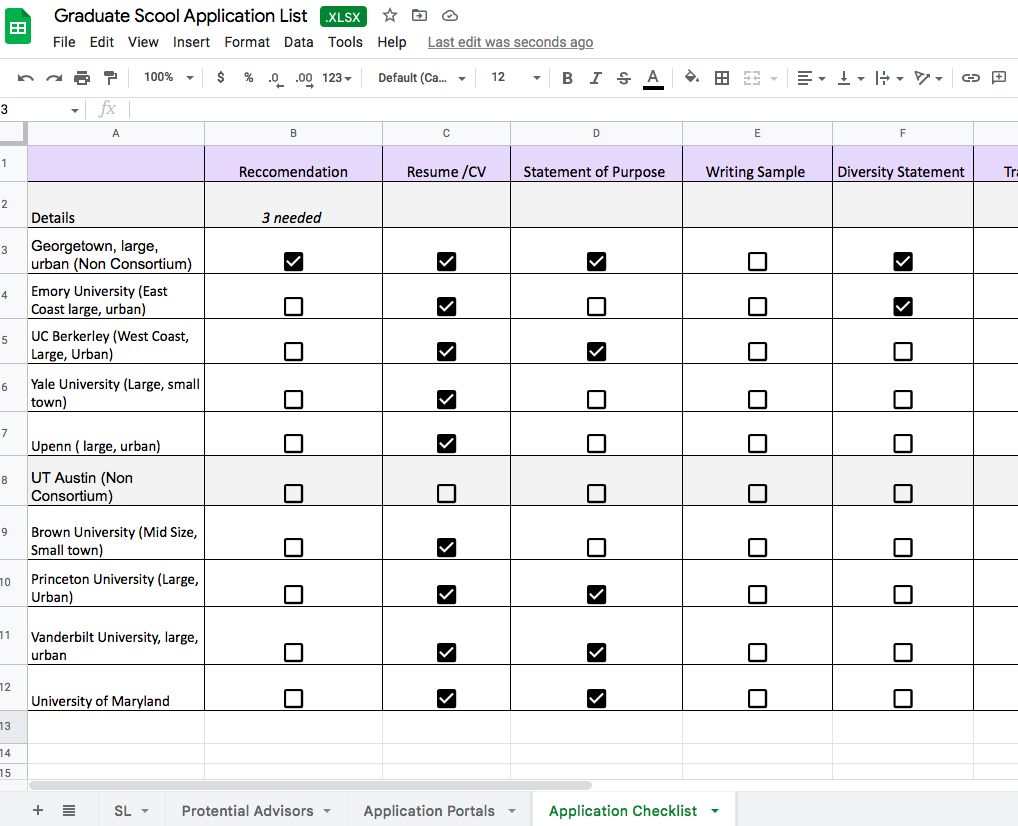Image resolution: width=1018 pixels, height=826 pixels.
Task: Click the Insert link icon
Action: [x=968, y=77]
